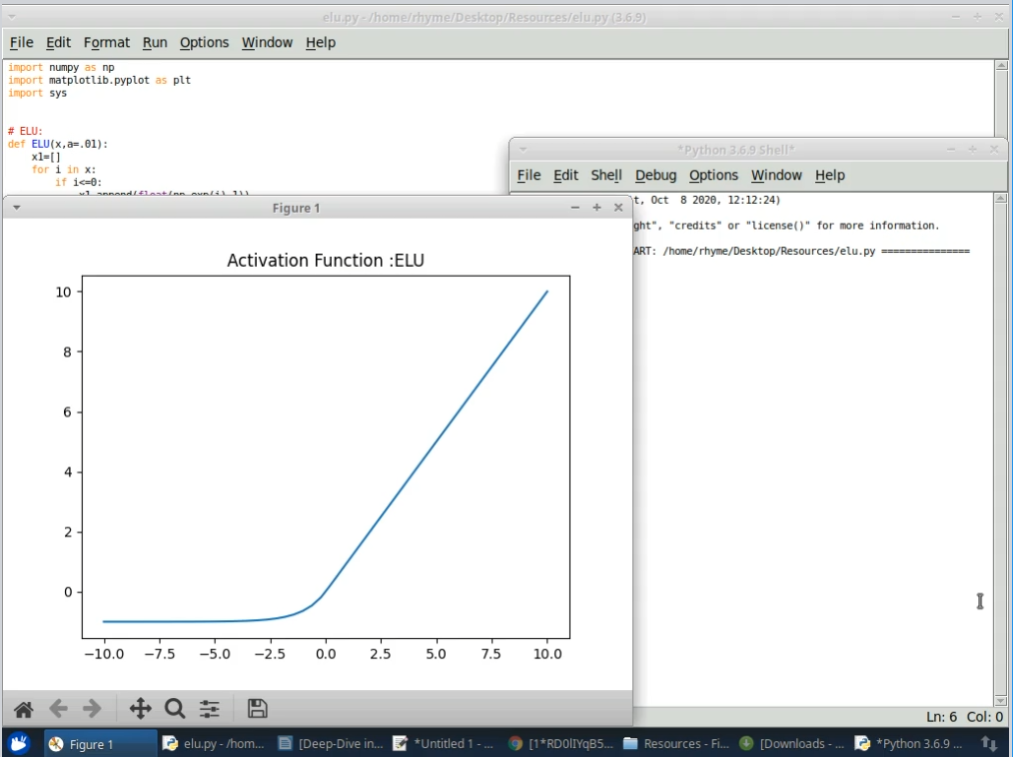The image size is (1013, 757).
Task: Activate the Zoom-to-rectangle magnifier tool
Action: 175,708
